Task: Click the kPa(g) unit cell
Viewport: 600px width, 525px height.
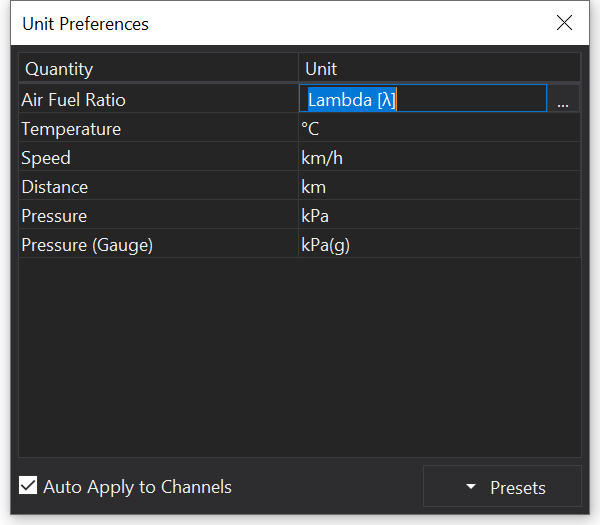Action: 439,245
